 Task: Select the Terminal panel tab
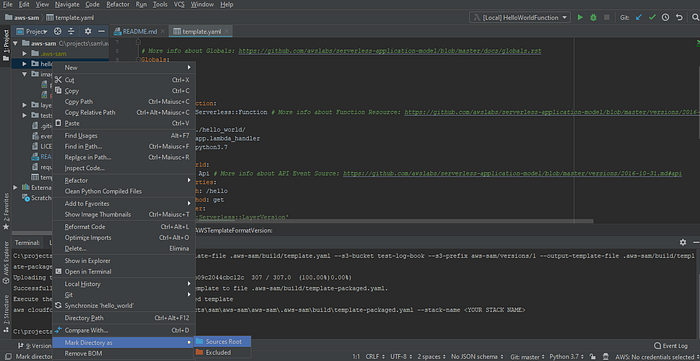click(x=27, y=242)
